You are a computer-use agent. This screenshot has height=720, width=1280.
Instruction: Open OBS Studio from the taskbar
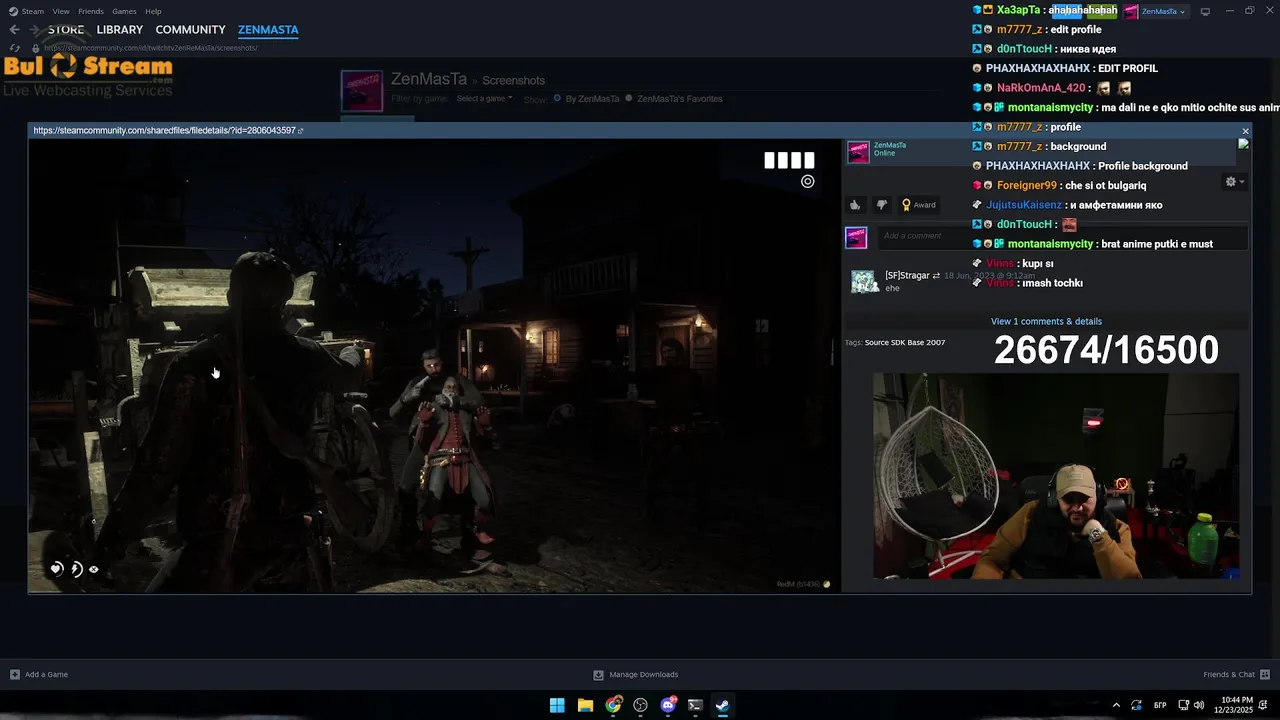point(640,705)
